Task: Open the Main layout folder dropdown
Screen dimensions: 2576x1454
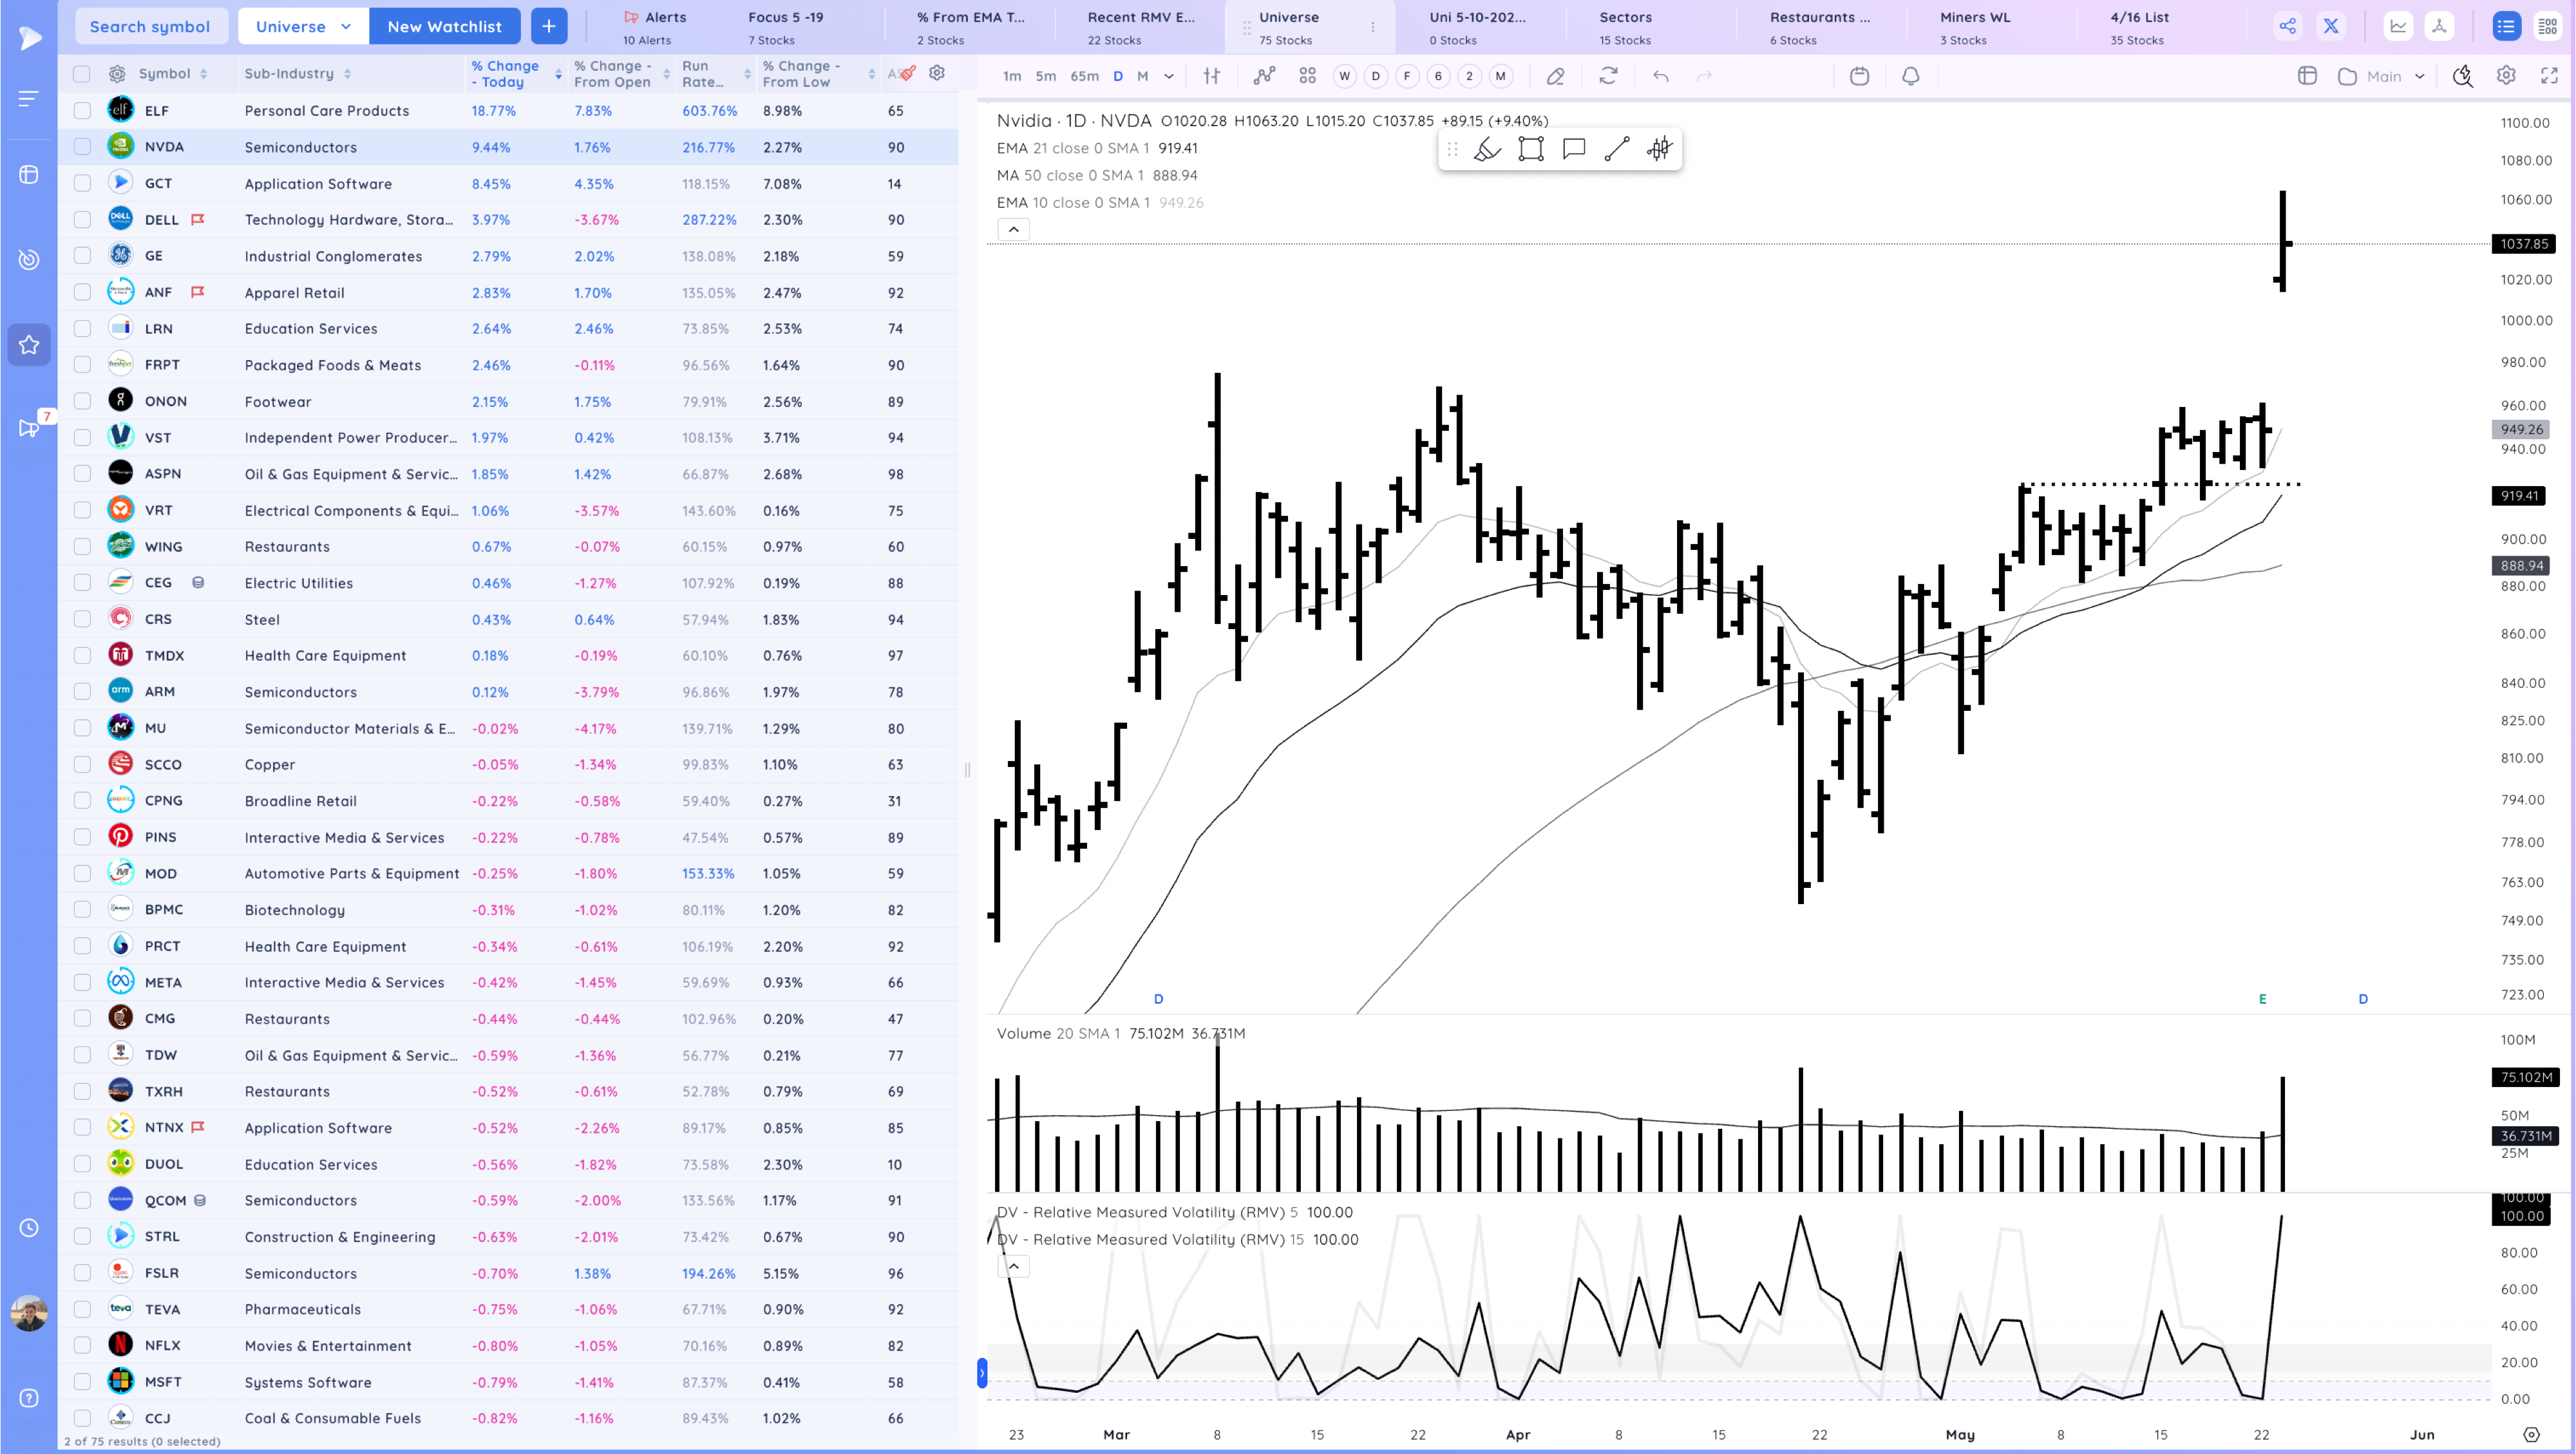Action: [x=2382, y=76]
